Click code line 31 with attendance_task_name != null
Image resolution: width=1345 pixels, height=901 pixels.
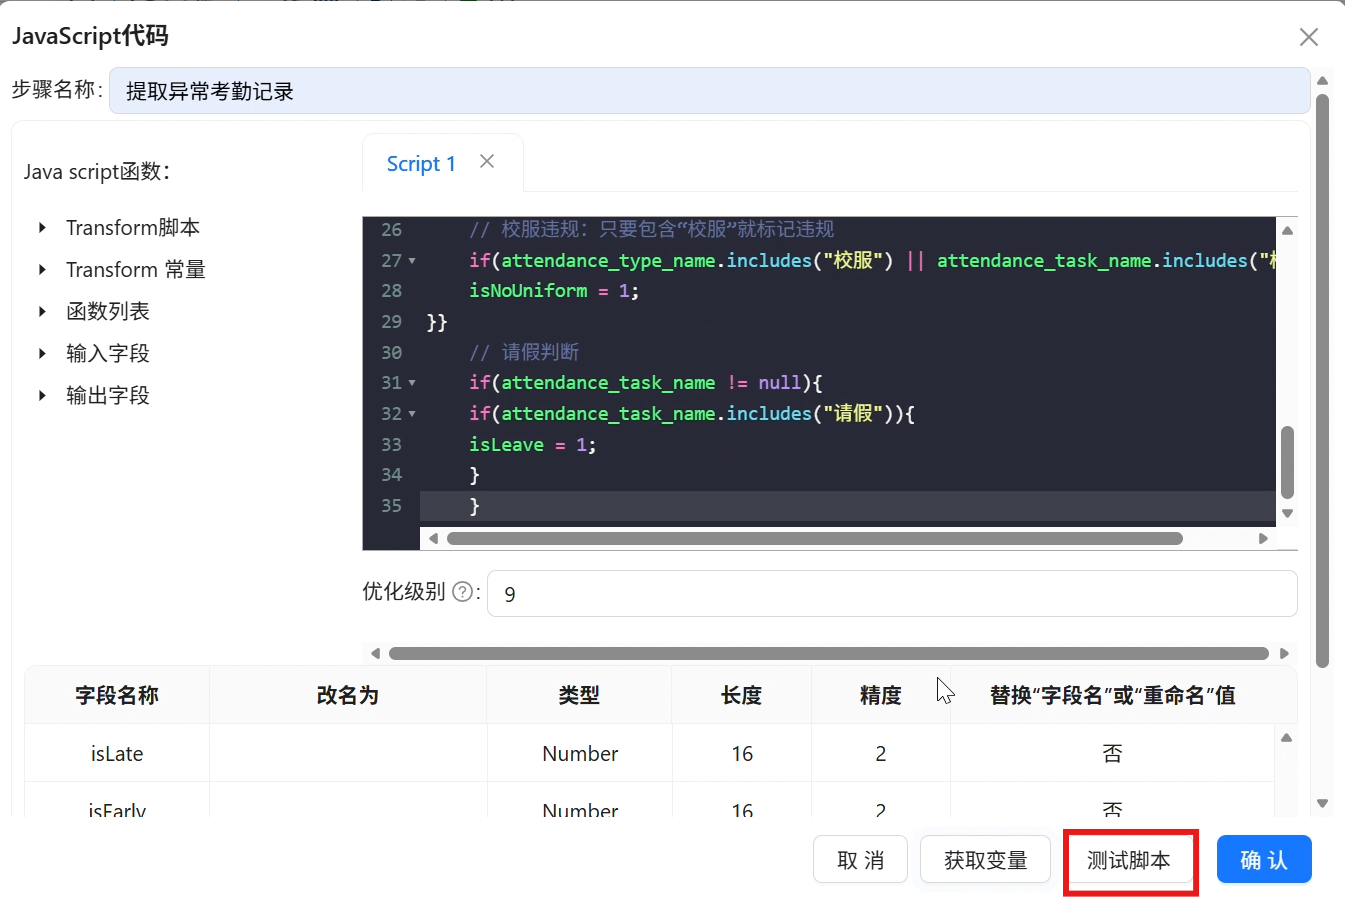pos(646,383)
